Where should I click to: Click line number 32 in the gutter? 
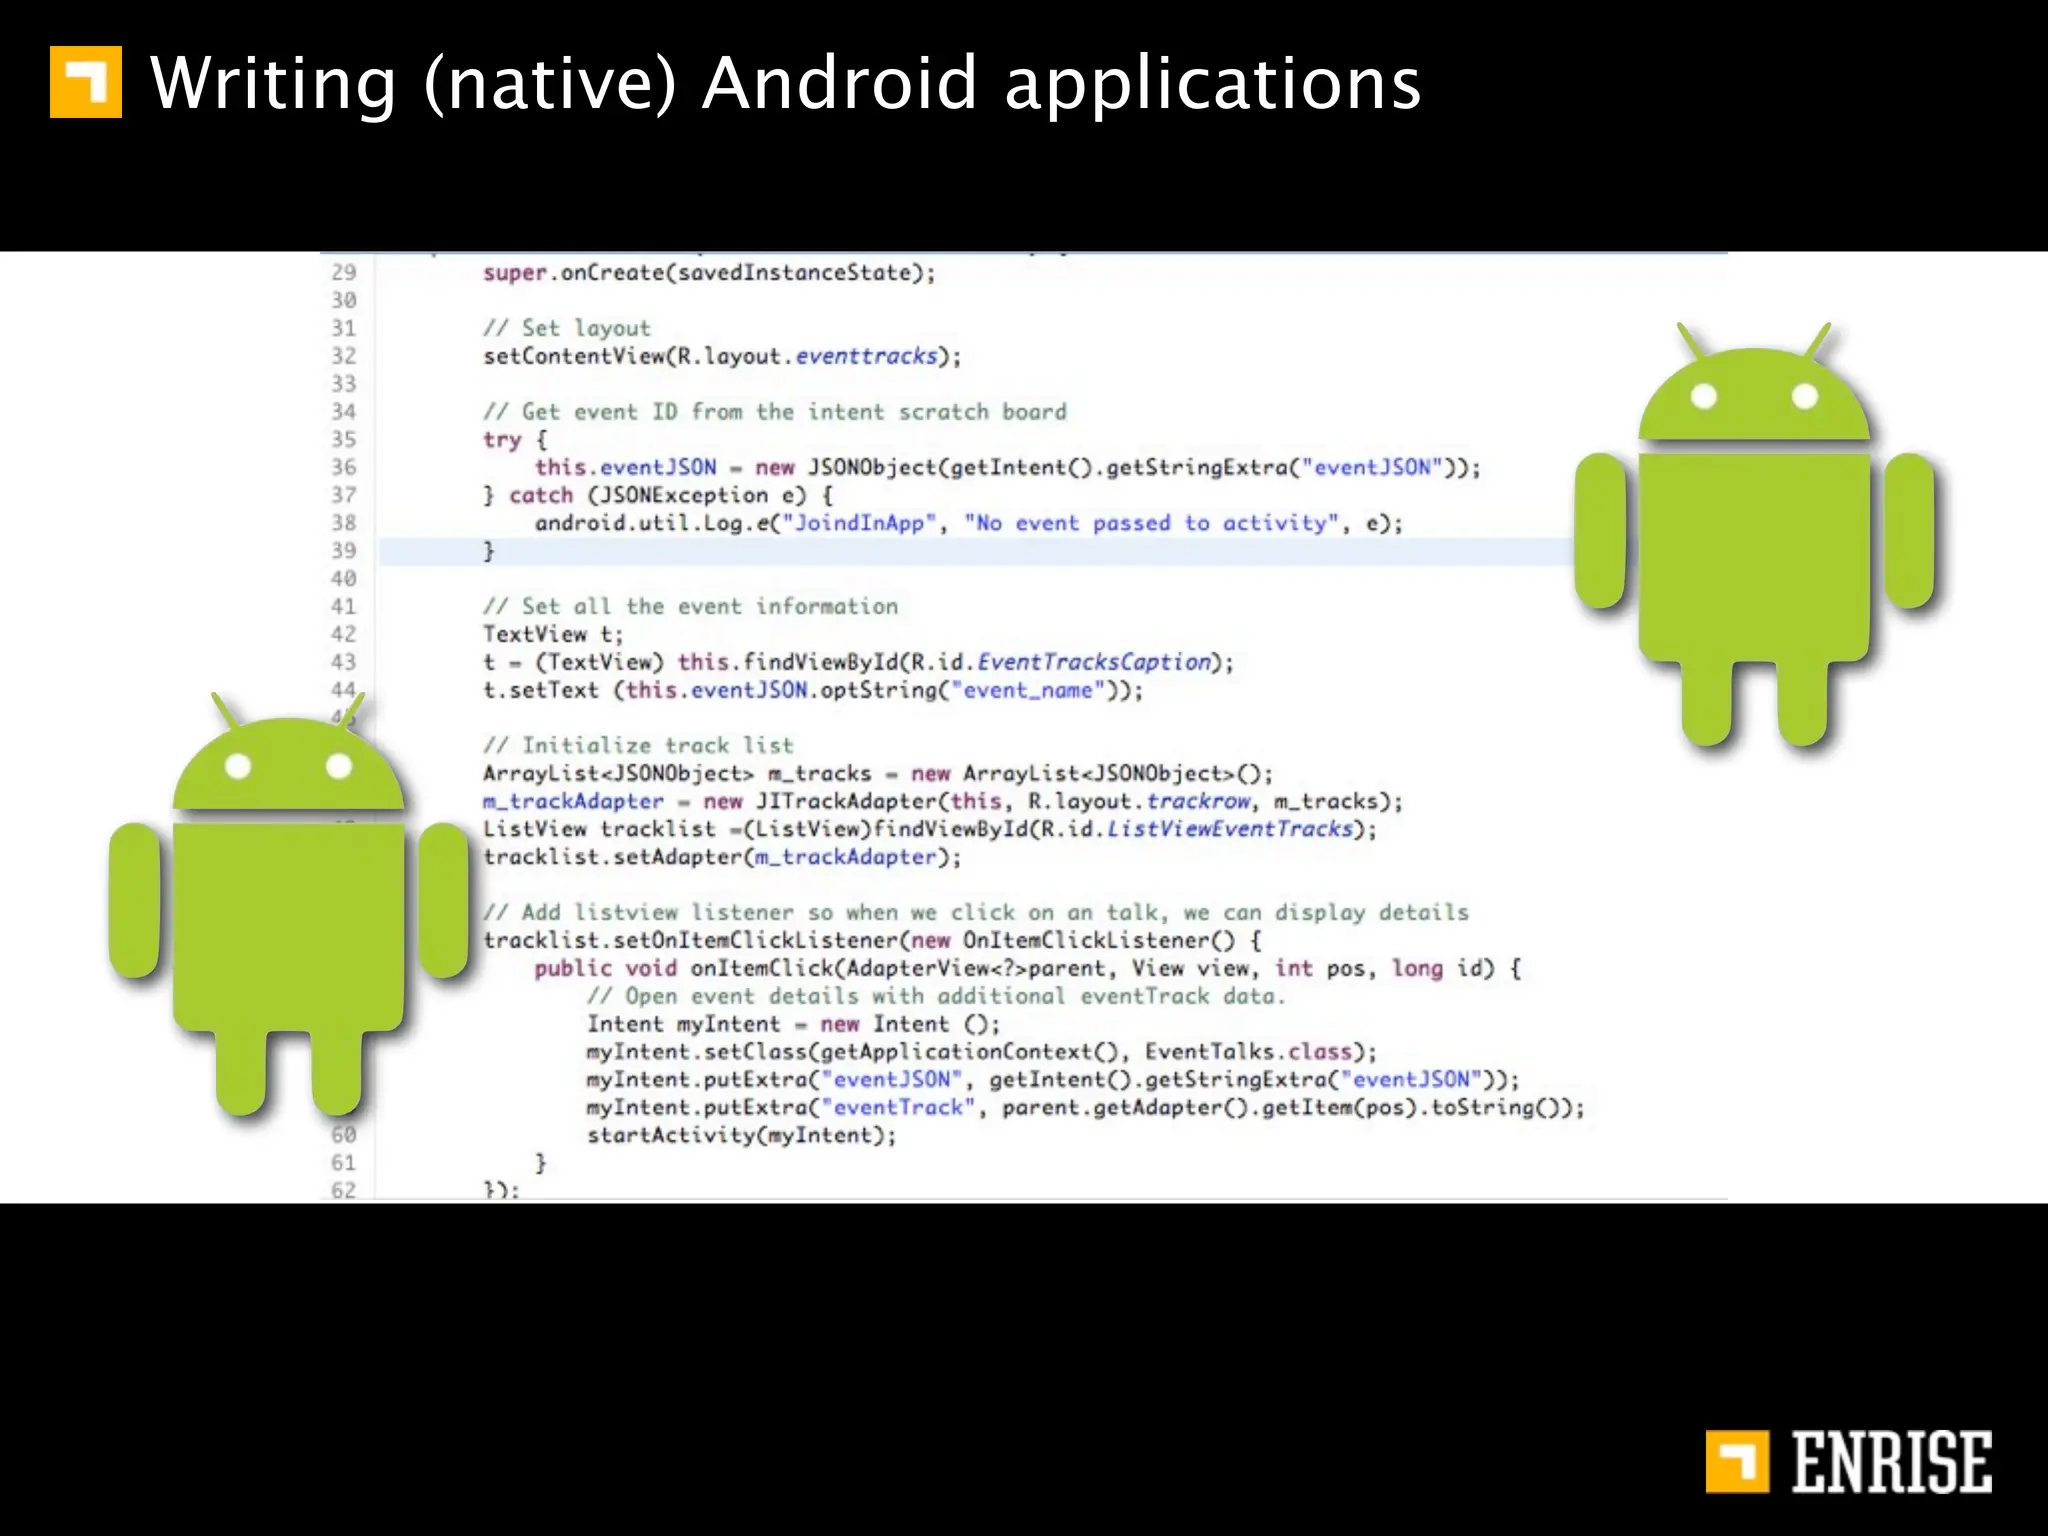pos(344,356)
